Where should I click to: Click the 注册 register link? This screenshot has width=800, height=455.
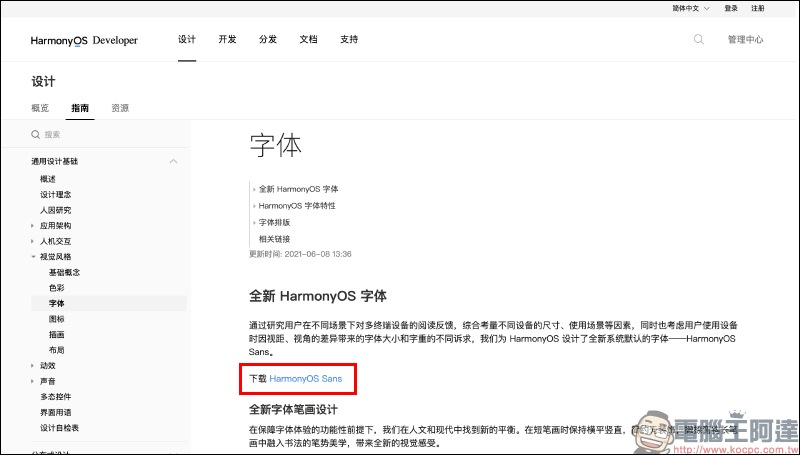(758, 8)
